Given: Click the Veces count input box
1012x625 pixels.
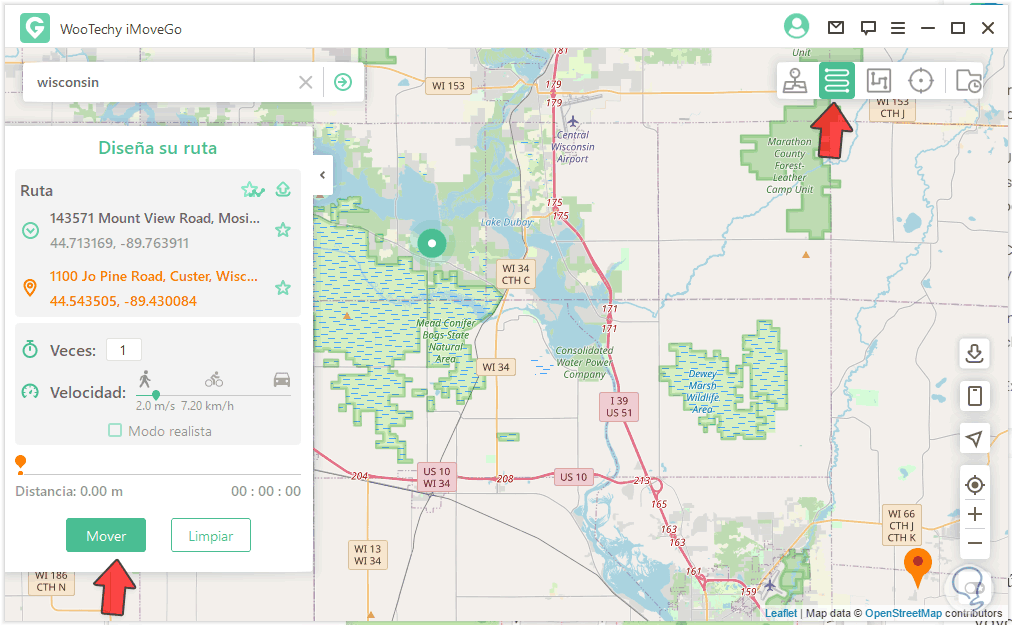Looking at the screenshot, I should (x=124, y=350).
